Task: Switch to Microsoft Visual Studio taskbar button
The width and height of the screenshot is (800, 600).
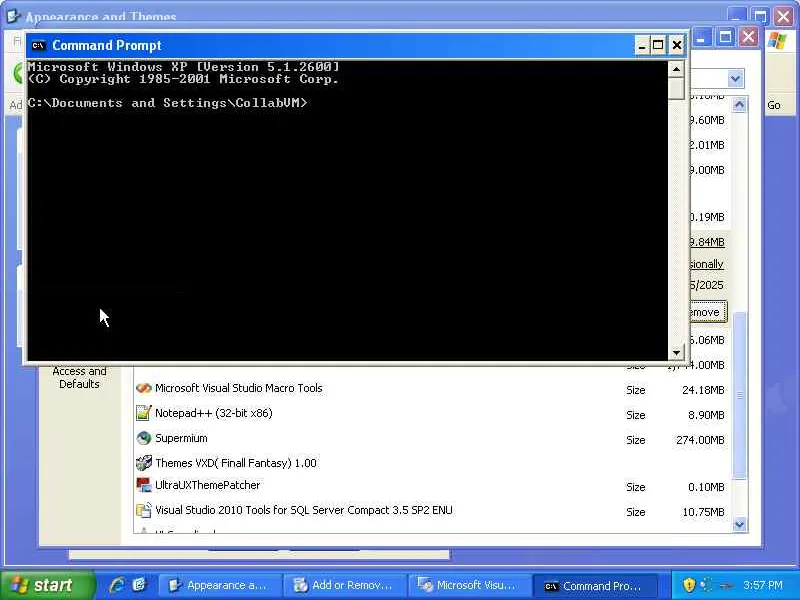Action: [470, 585]
